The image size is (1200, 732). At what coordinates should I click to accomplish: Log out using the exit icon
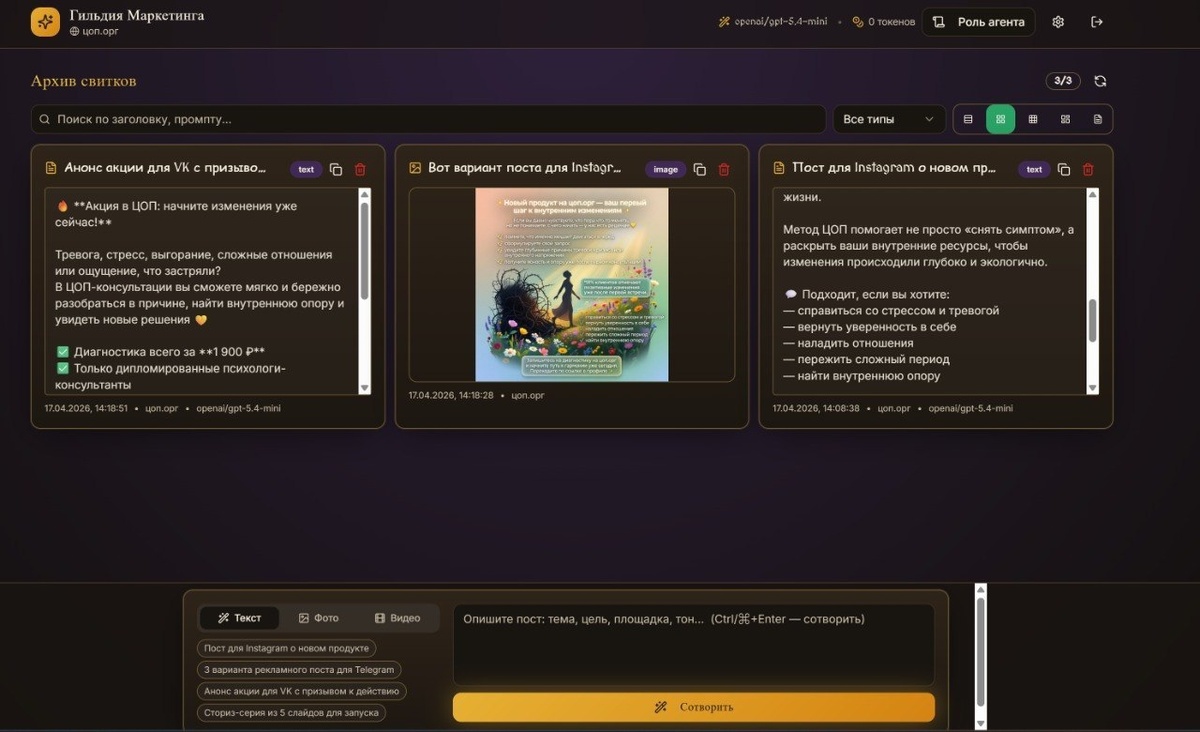coord(1097,22)
